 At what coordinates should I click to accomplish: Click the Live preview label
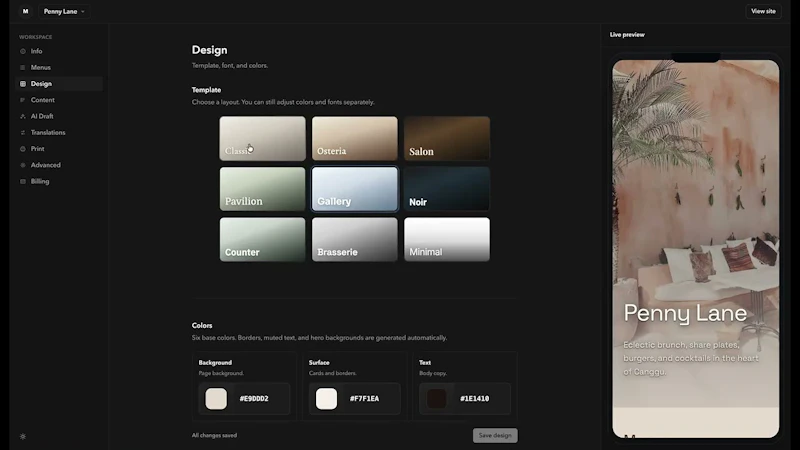click(627, 35)
